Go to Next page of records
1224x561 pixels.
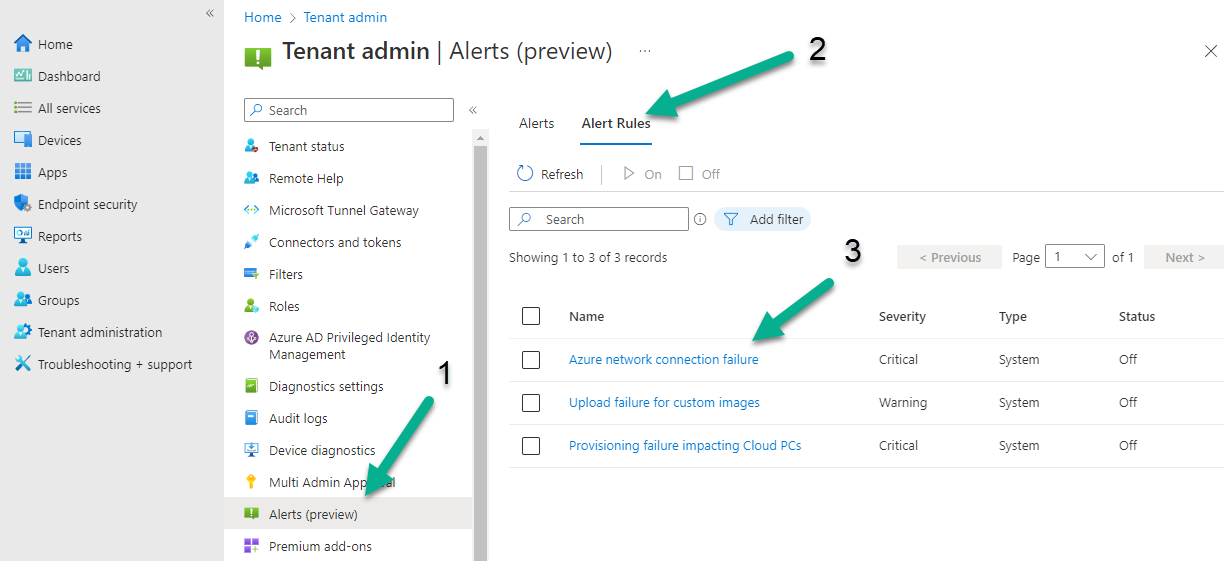pos(1184,257)
